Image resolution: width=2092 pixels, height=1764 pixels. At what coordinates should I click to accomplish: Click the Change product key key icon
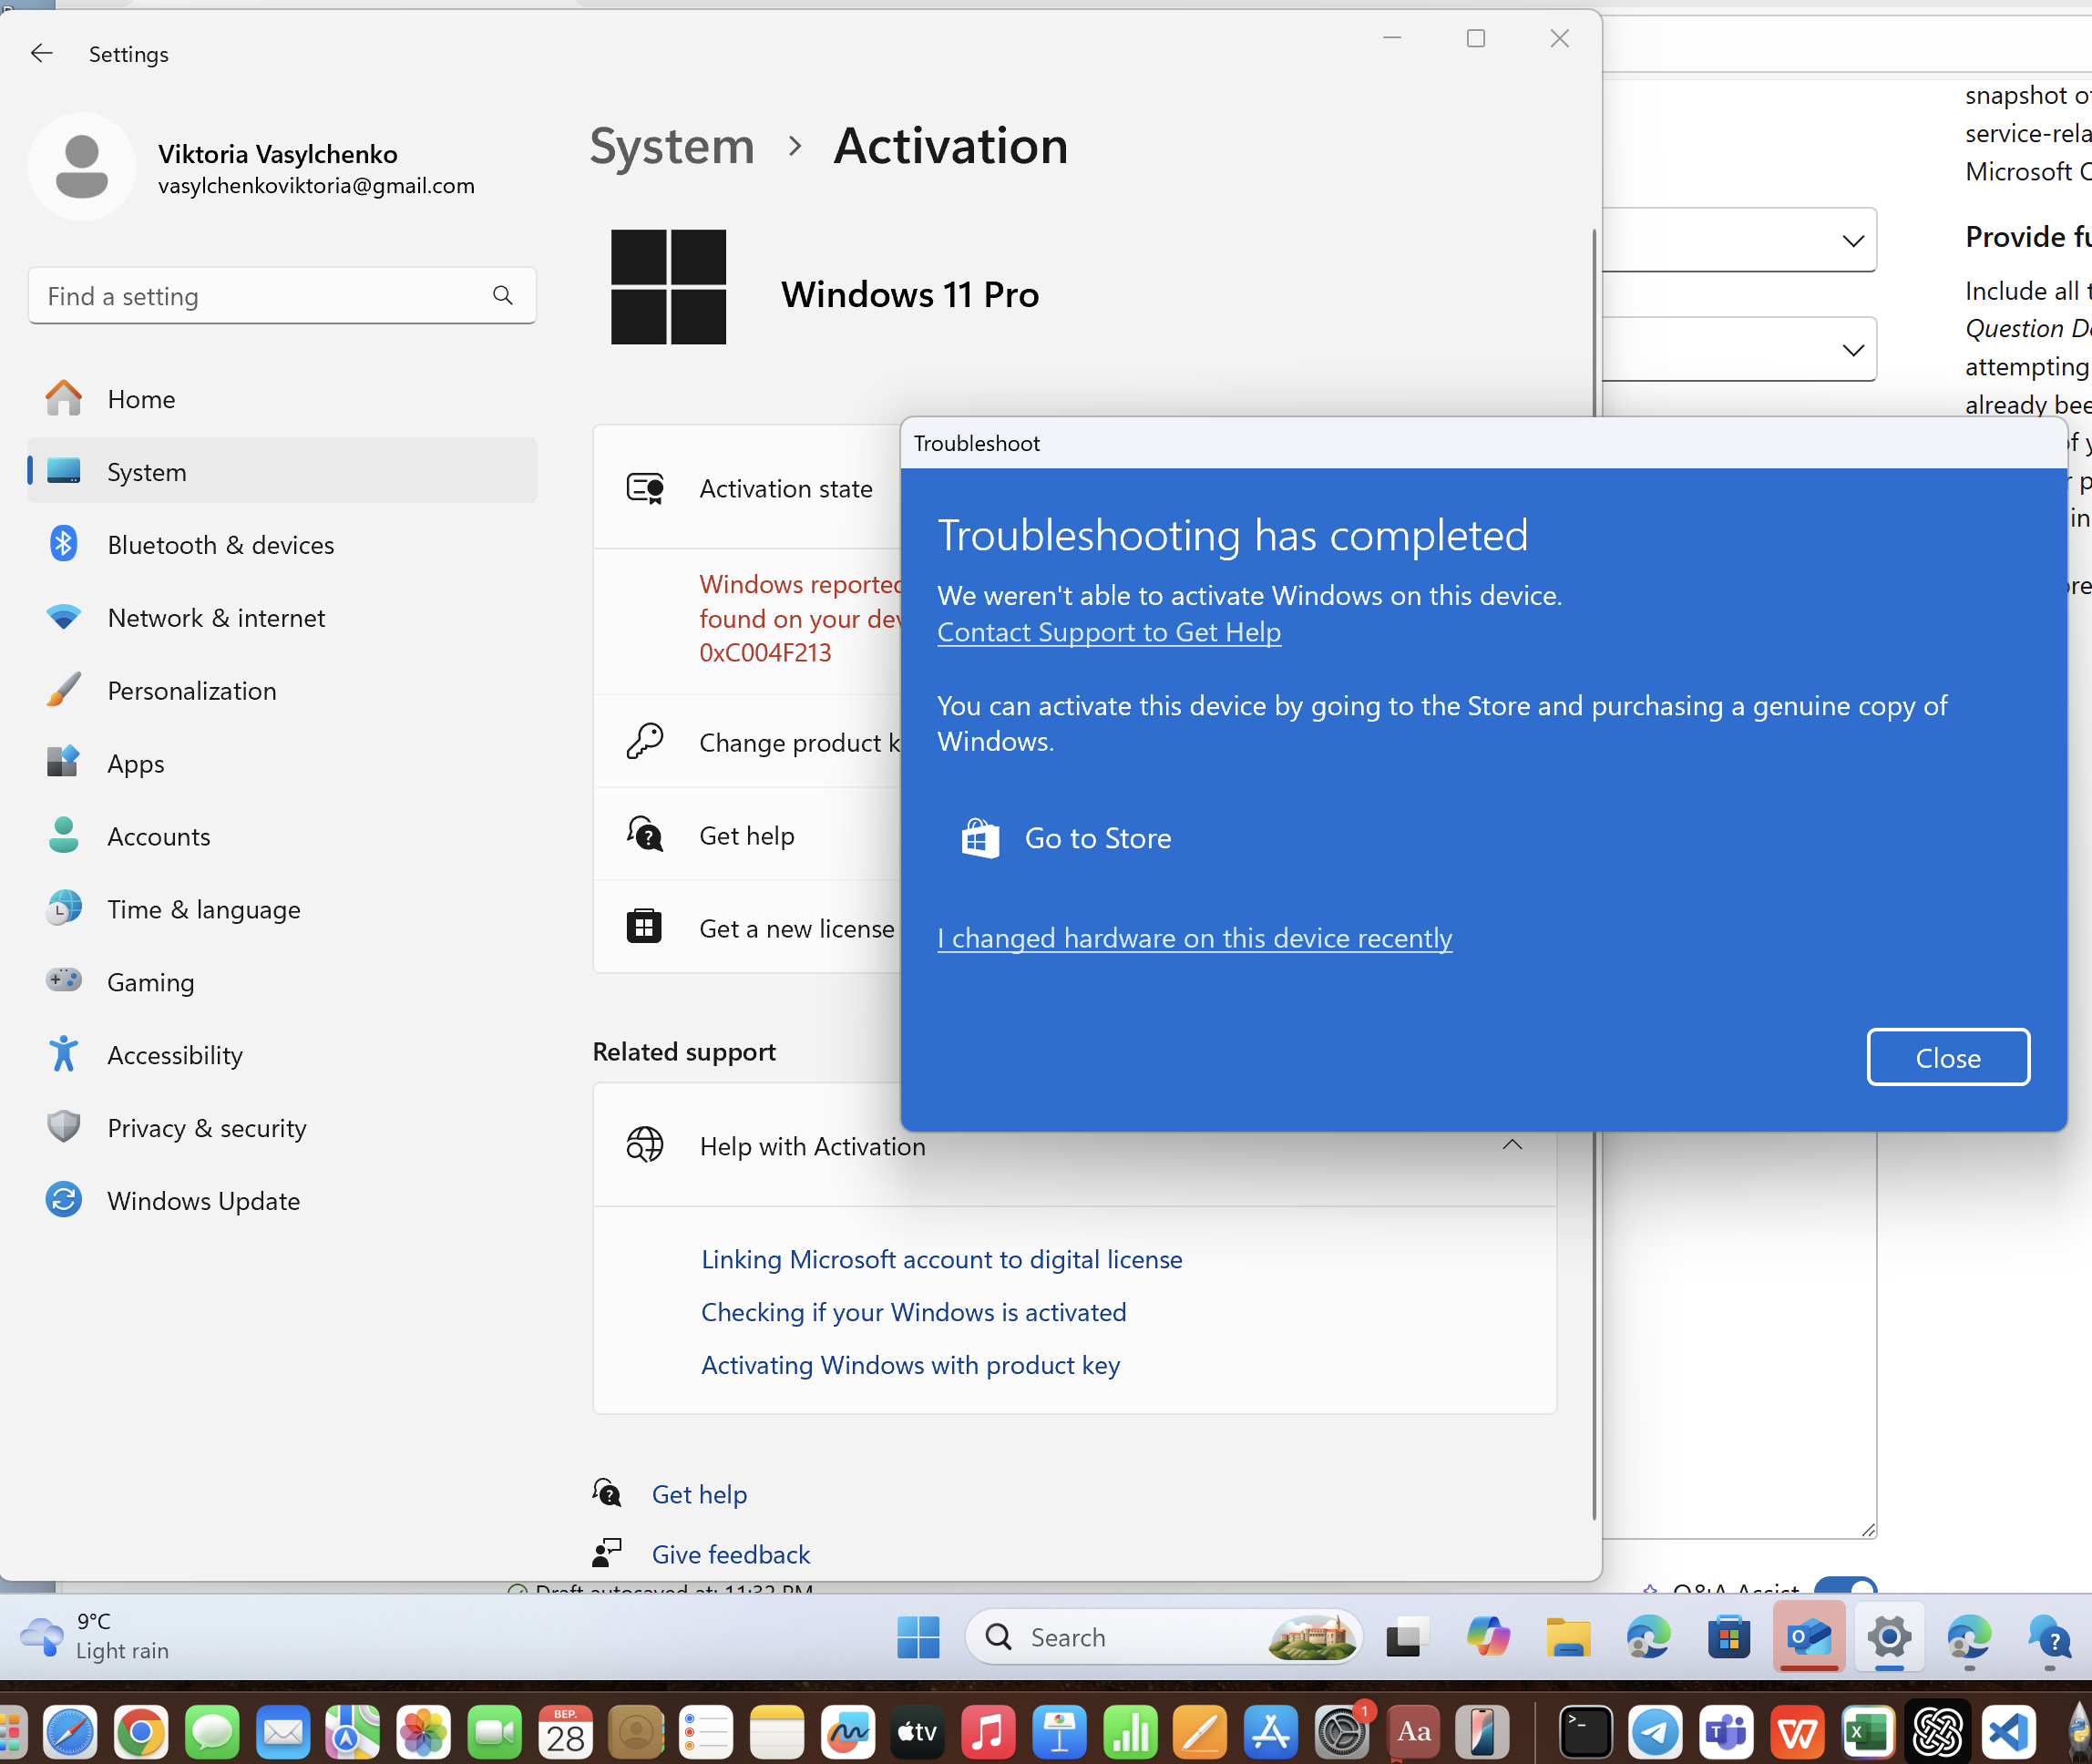pyautogui.click(x=645, y=741)
